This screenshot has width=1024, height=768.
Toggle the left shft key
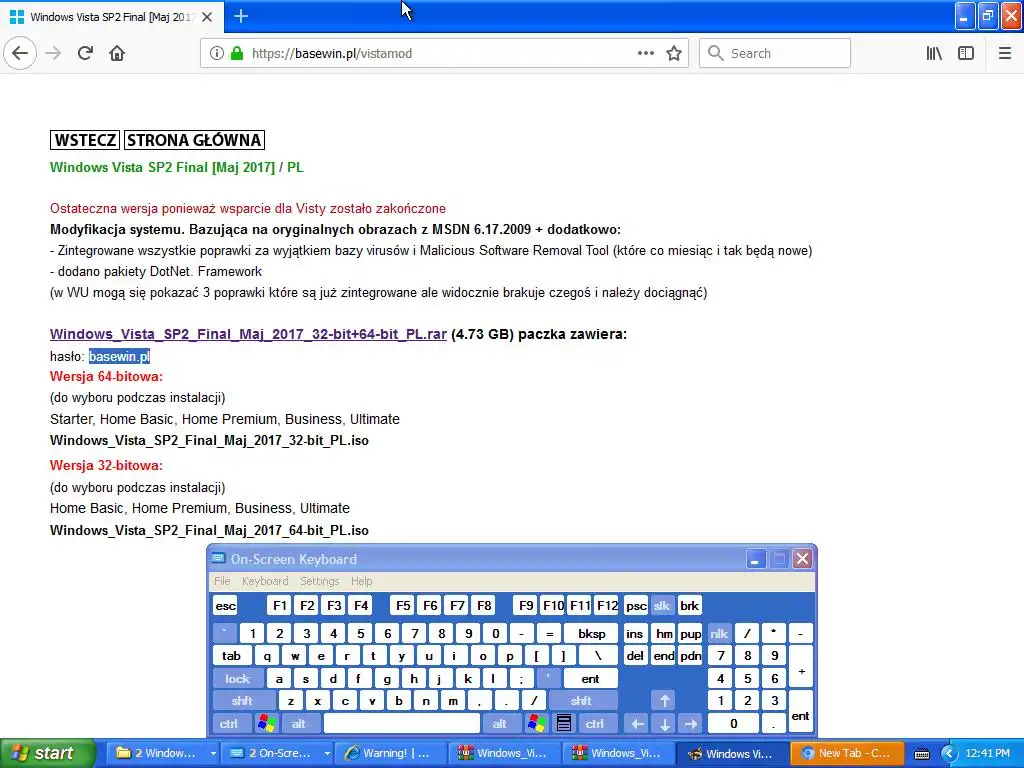242,701
